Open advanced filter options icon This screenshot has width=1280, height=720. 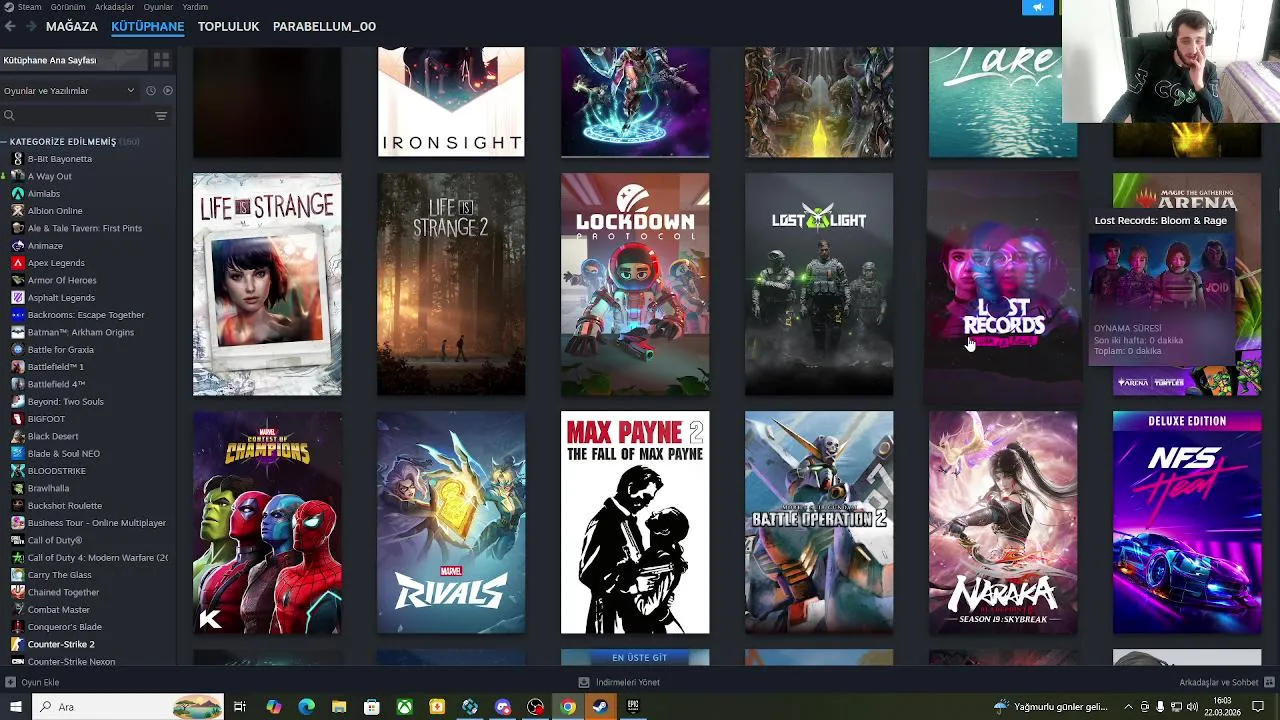click(161, 116)
